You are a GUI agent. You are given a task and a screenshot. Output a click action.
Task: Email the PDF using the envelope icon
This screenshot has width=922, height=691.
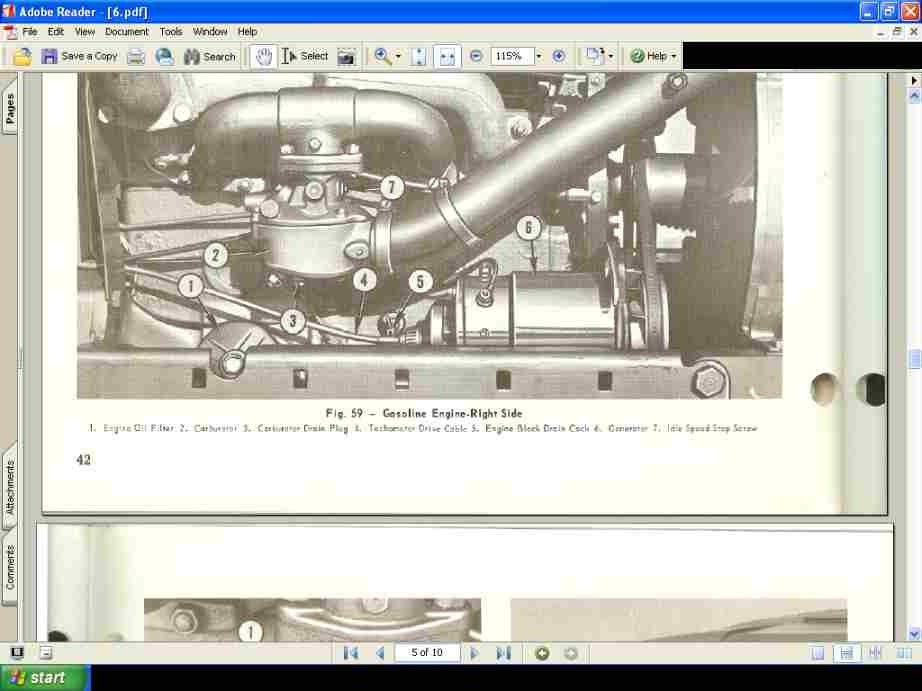[163, 56]
